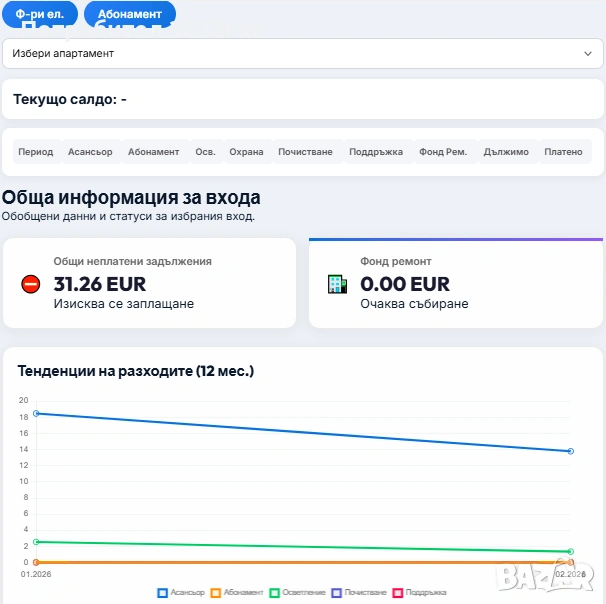The width and height of the screenshot is (606, 604).
Task: Open the 'Абонамент' pill tab
Action: point(129,14)
